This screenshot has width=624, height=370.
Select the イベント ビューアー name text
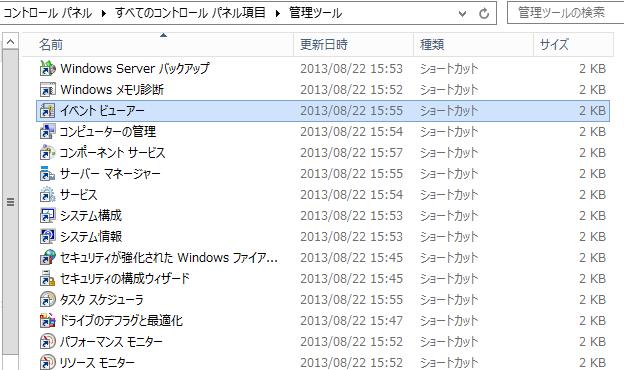[102, 111]
